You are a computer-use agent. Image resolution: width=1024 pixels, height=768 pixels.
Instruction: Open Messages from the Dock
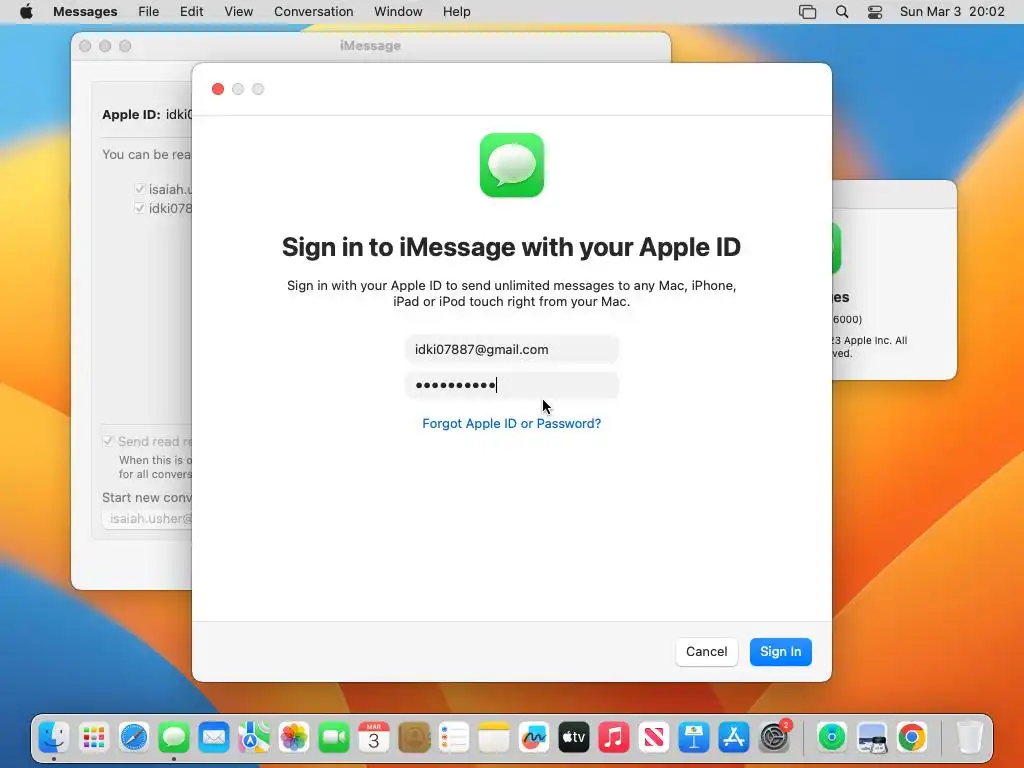point(174,738)
